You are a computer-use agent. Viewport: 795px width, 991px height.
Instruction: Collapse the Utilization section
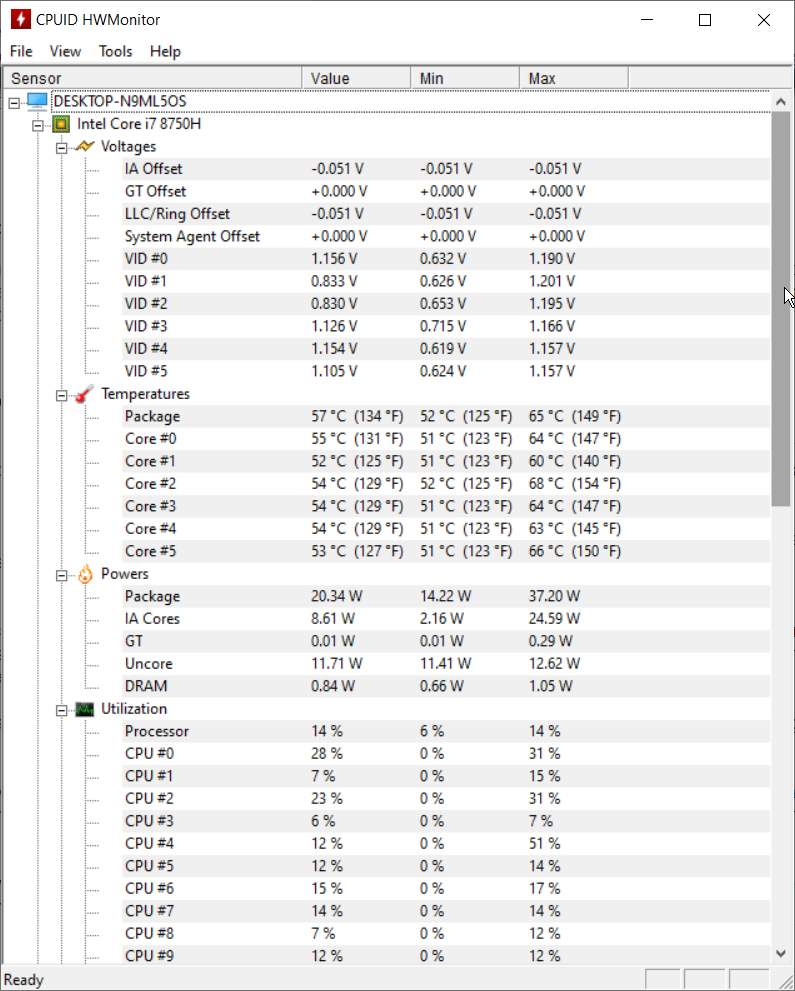pos(61,710)
